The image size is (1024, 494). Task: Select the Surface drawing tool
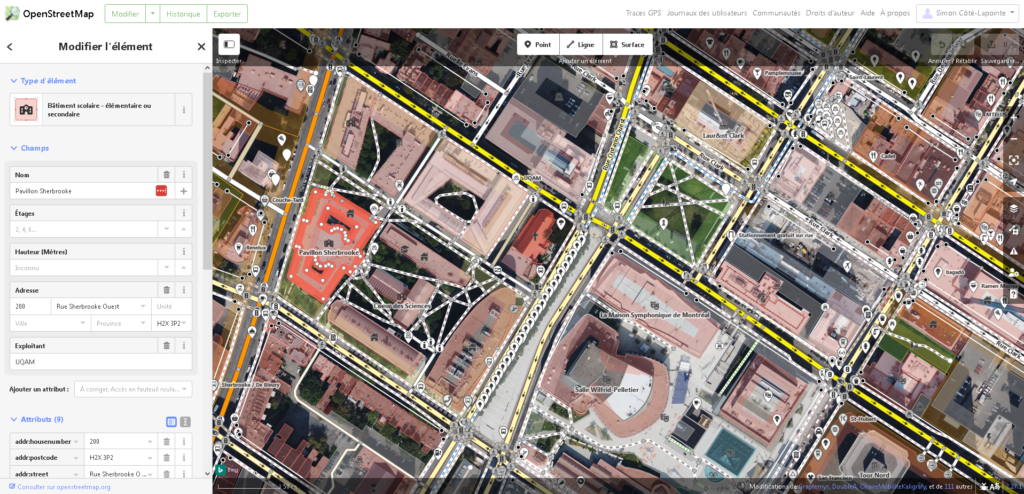(627, 44)
